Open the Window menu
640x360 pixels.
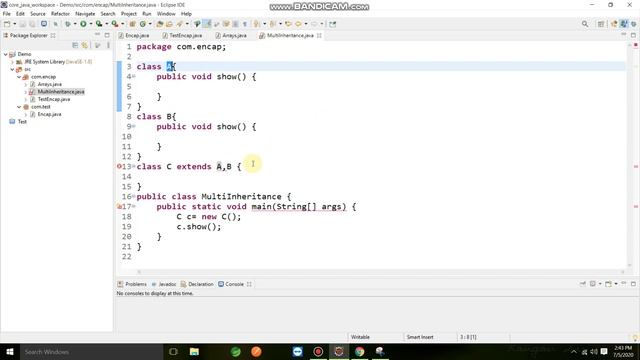coord(166,14)
